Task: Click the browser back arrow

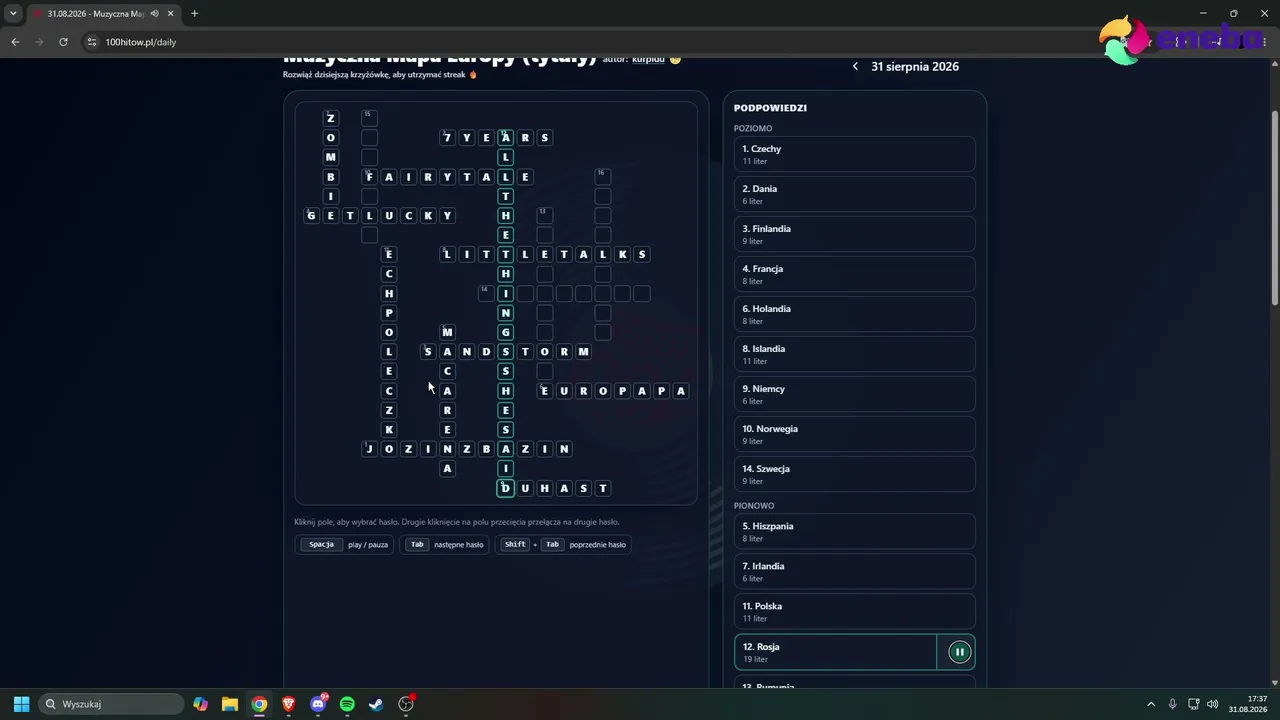Action: tap(15, 42)
